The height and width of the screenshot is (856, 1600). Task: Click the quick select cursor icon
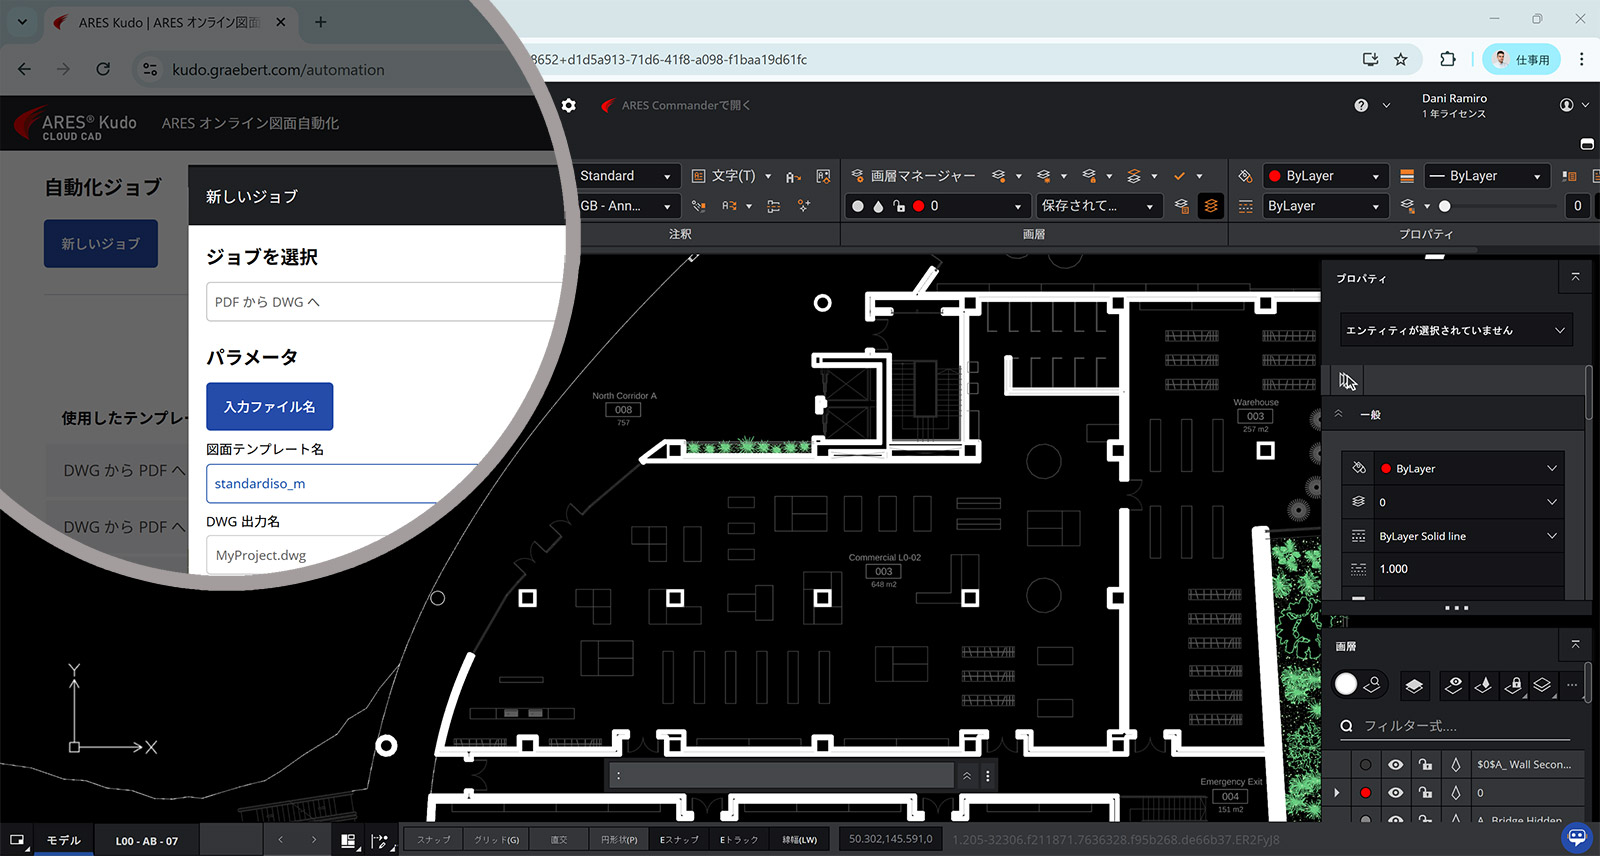click(x=1347, y=381)
